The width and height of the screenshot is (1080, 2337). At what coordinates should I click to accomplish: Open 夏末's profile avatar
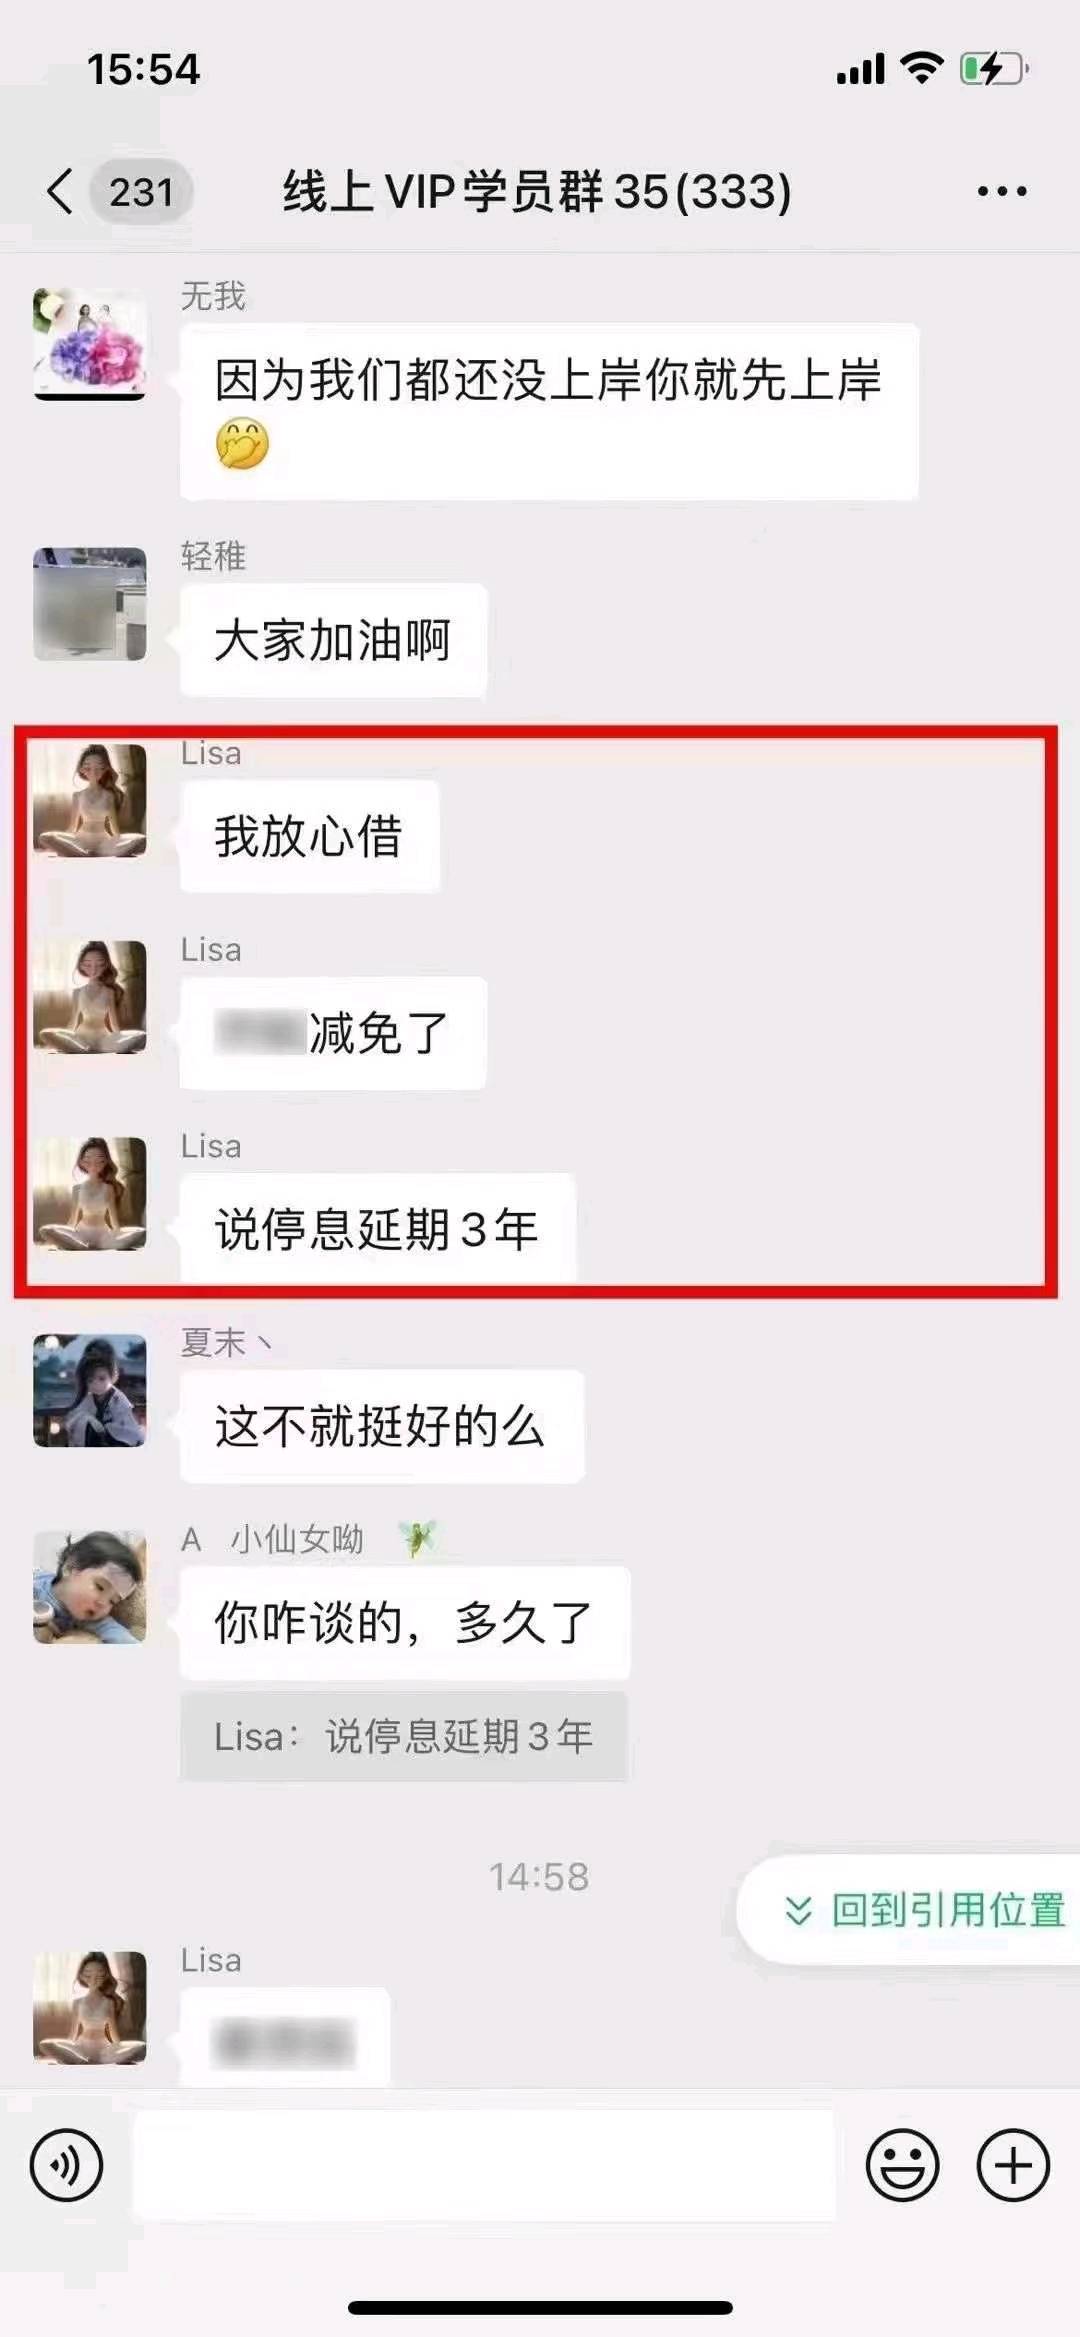(x=90, y=1390)
